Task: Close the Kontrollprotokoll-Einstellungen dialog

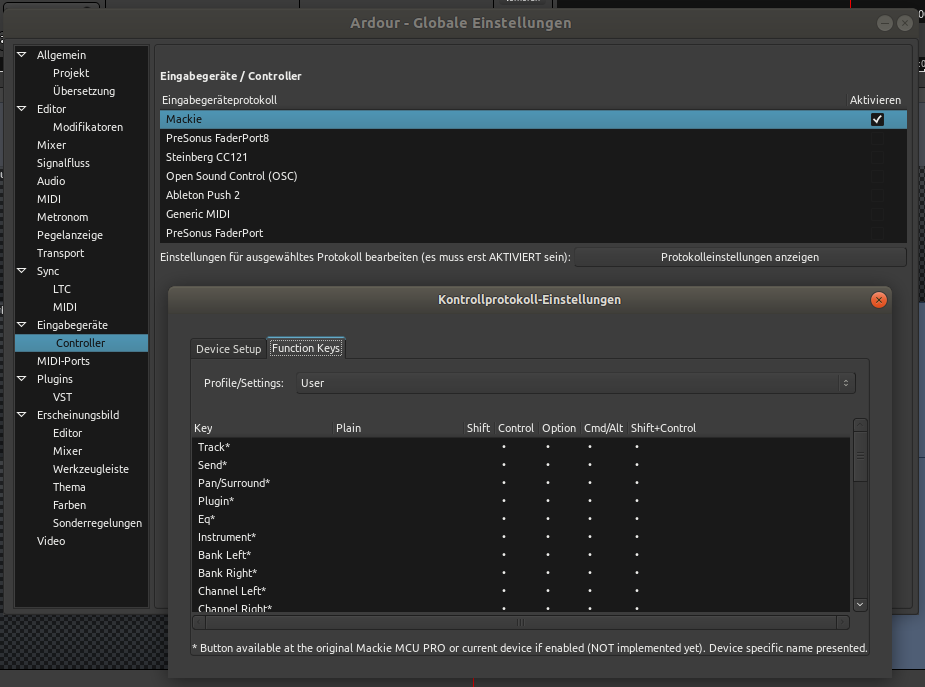Action: coord(878,300)
